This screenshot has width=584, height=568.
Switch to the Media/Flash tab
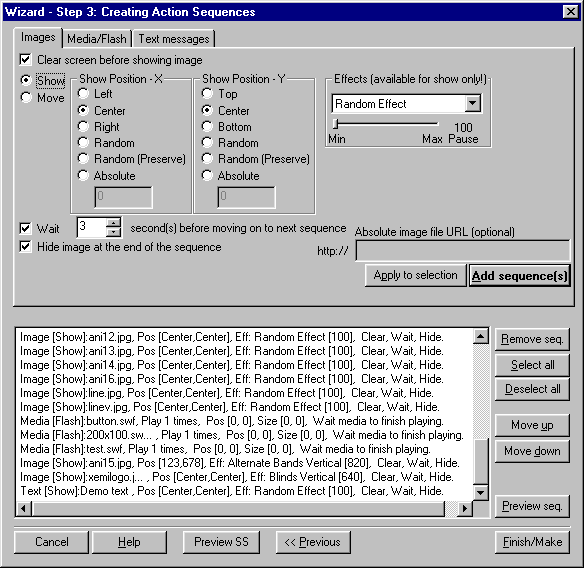tap(97, 39)
